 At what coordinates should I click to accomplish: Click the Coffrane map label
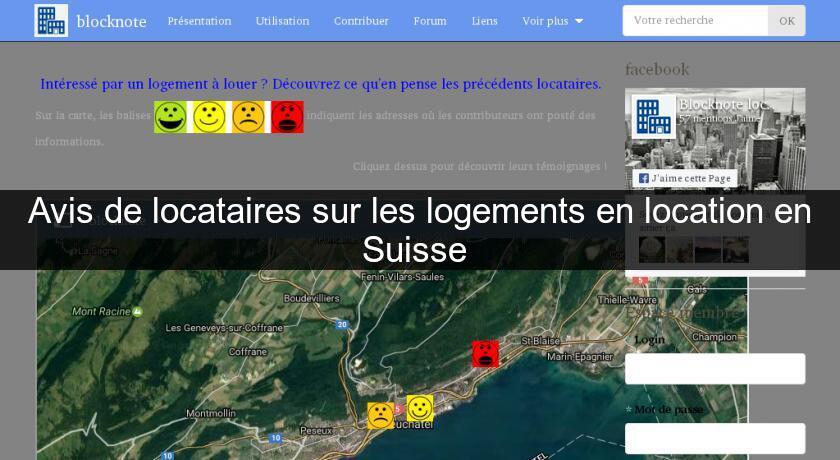[x=248, y=352]
